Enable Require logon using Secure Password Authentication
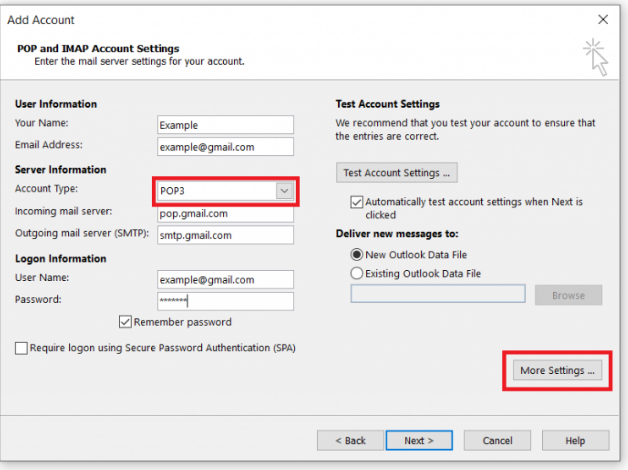This screenshot has height=470, width=628. (x=21, y=348)
